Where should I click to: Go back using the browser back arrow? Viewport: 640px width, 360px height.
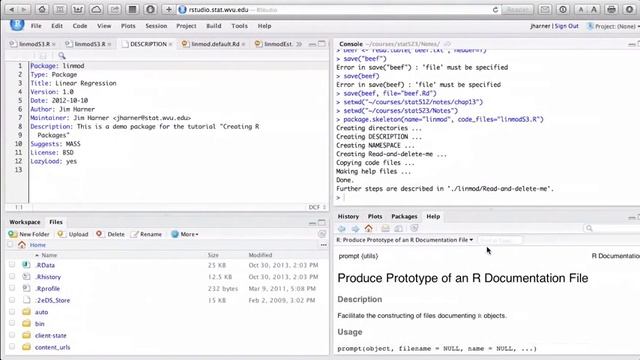click(12, 9)
